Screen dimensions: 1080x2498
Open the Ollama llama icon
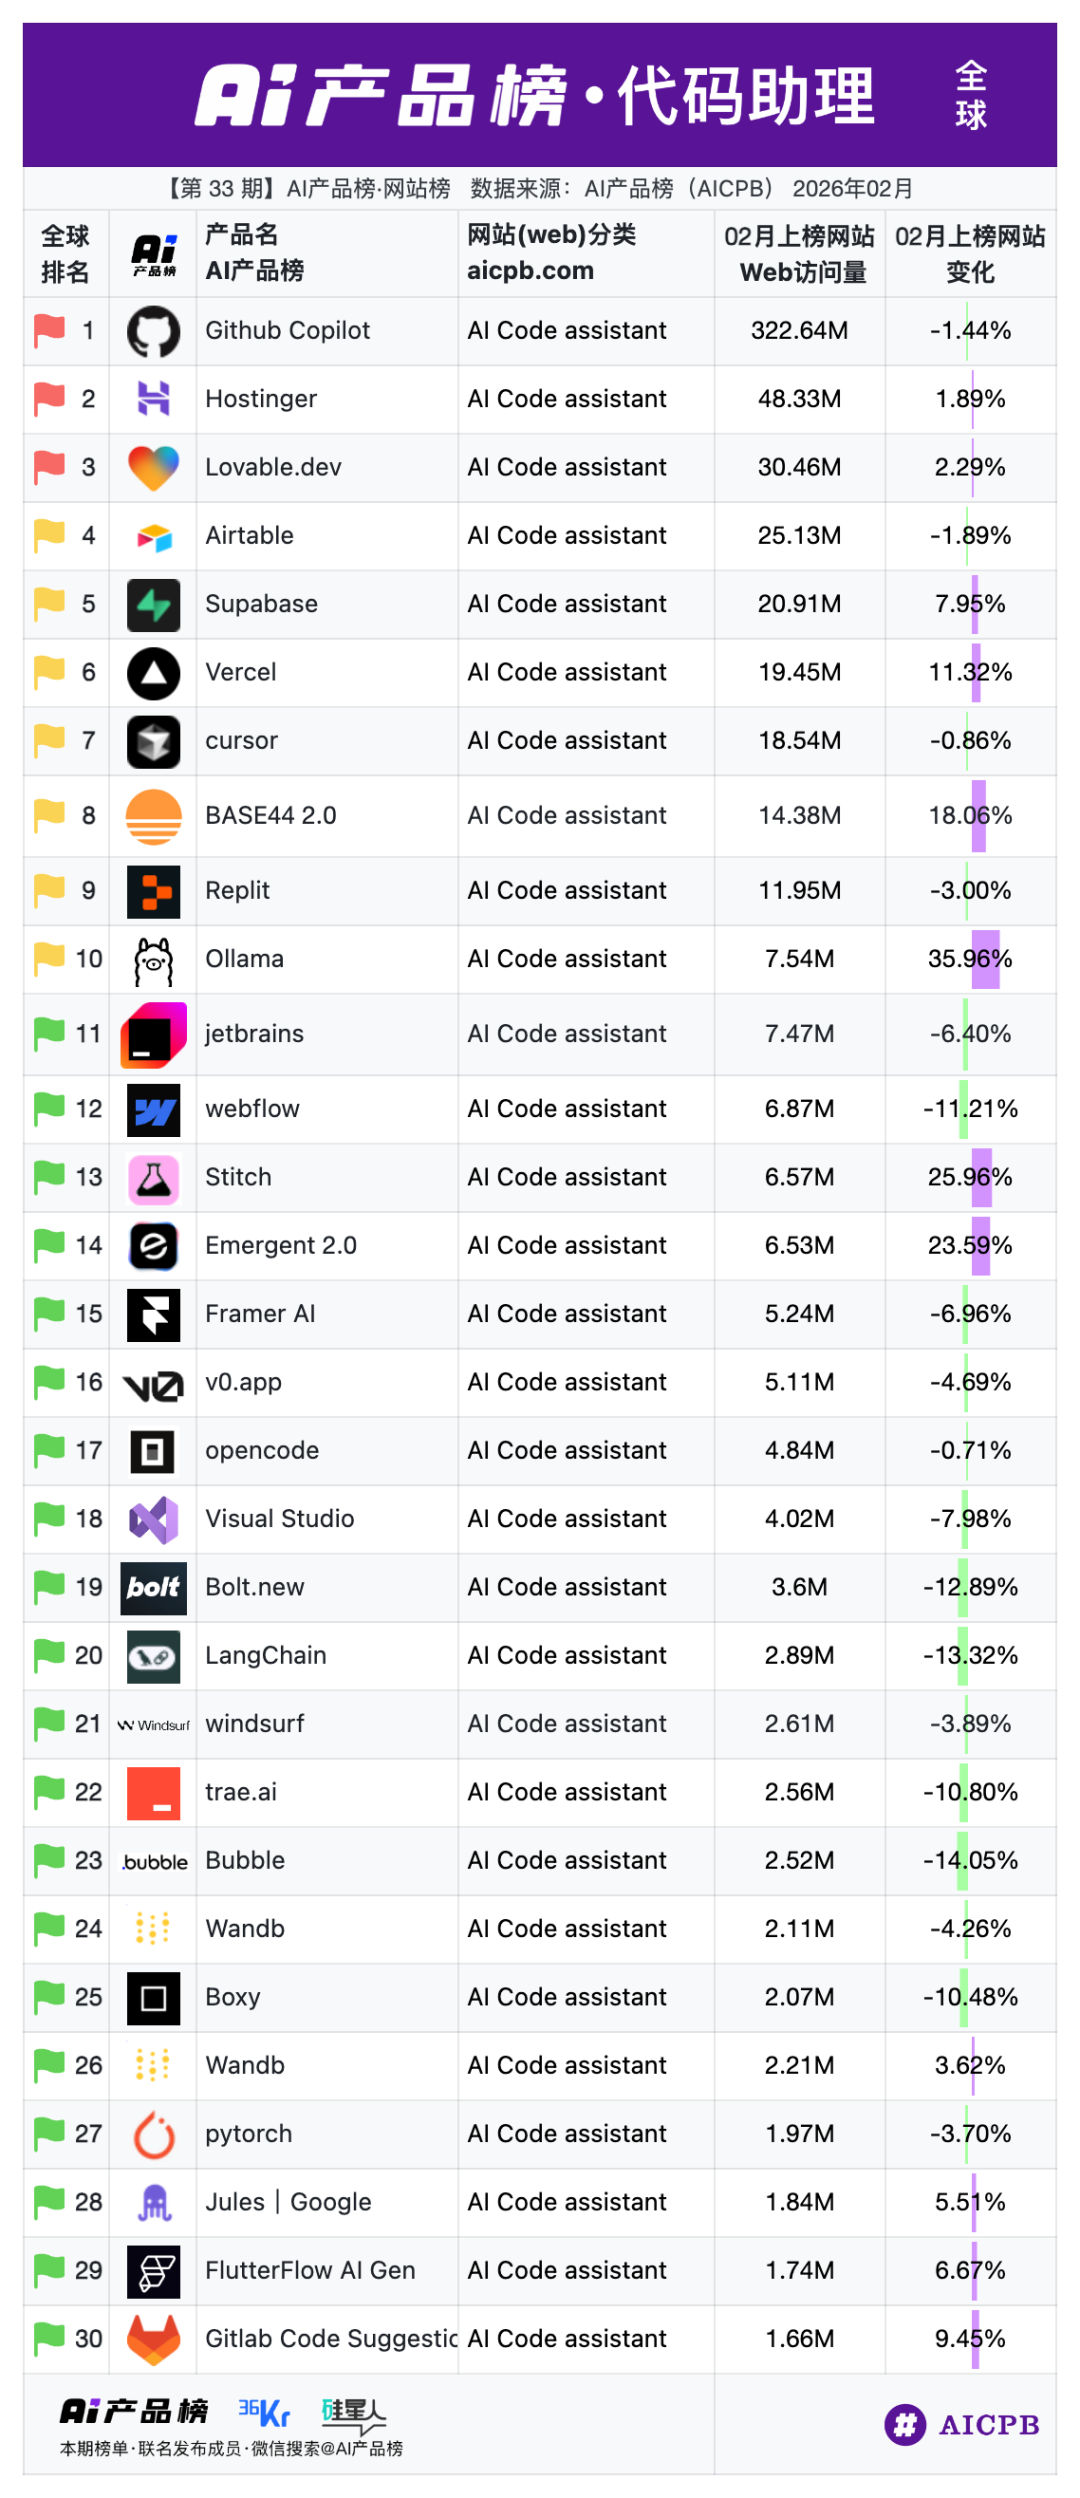(x=153, y=961)
